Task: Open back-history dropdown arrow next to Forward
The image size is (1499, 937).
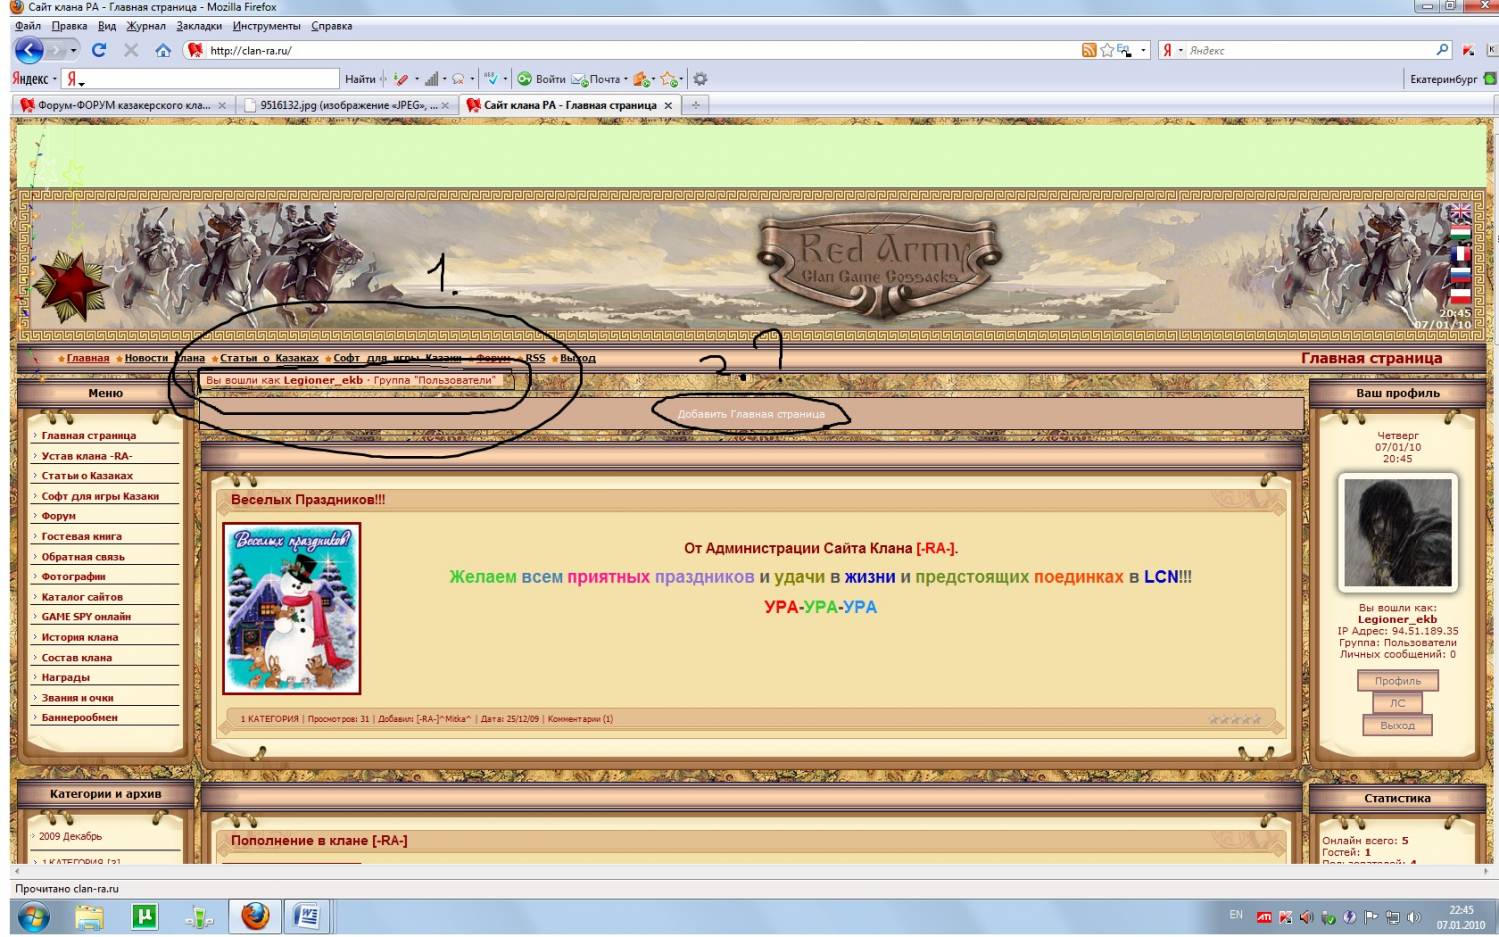Action: tap(73, 50)
